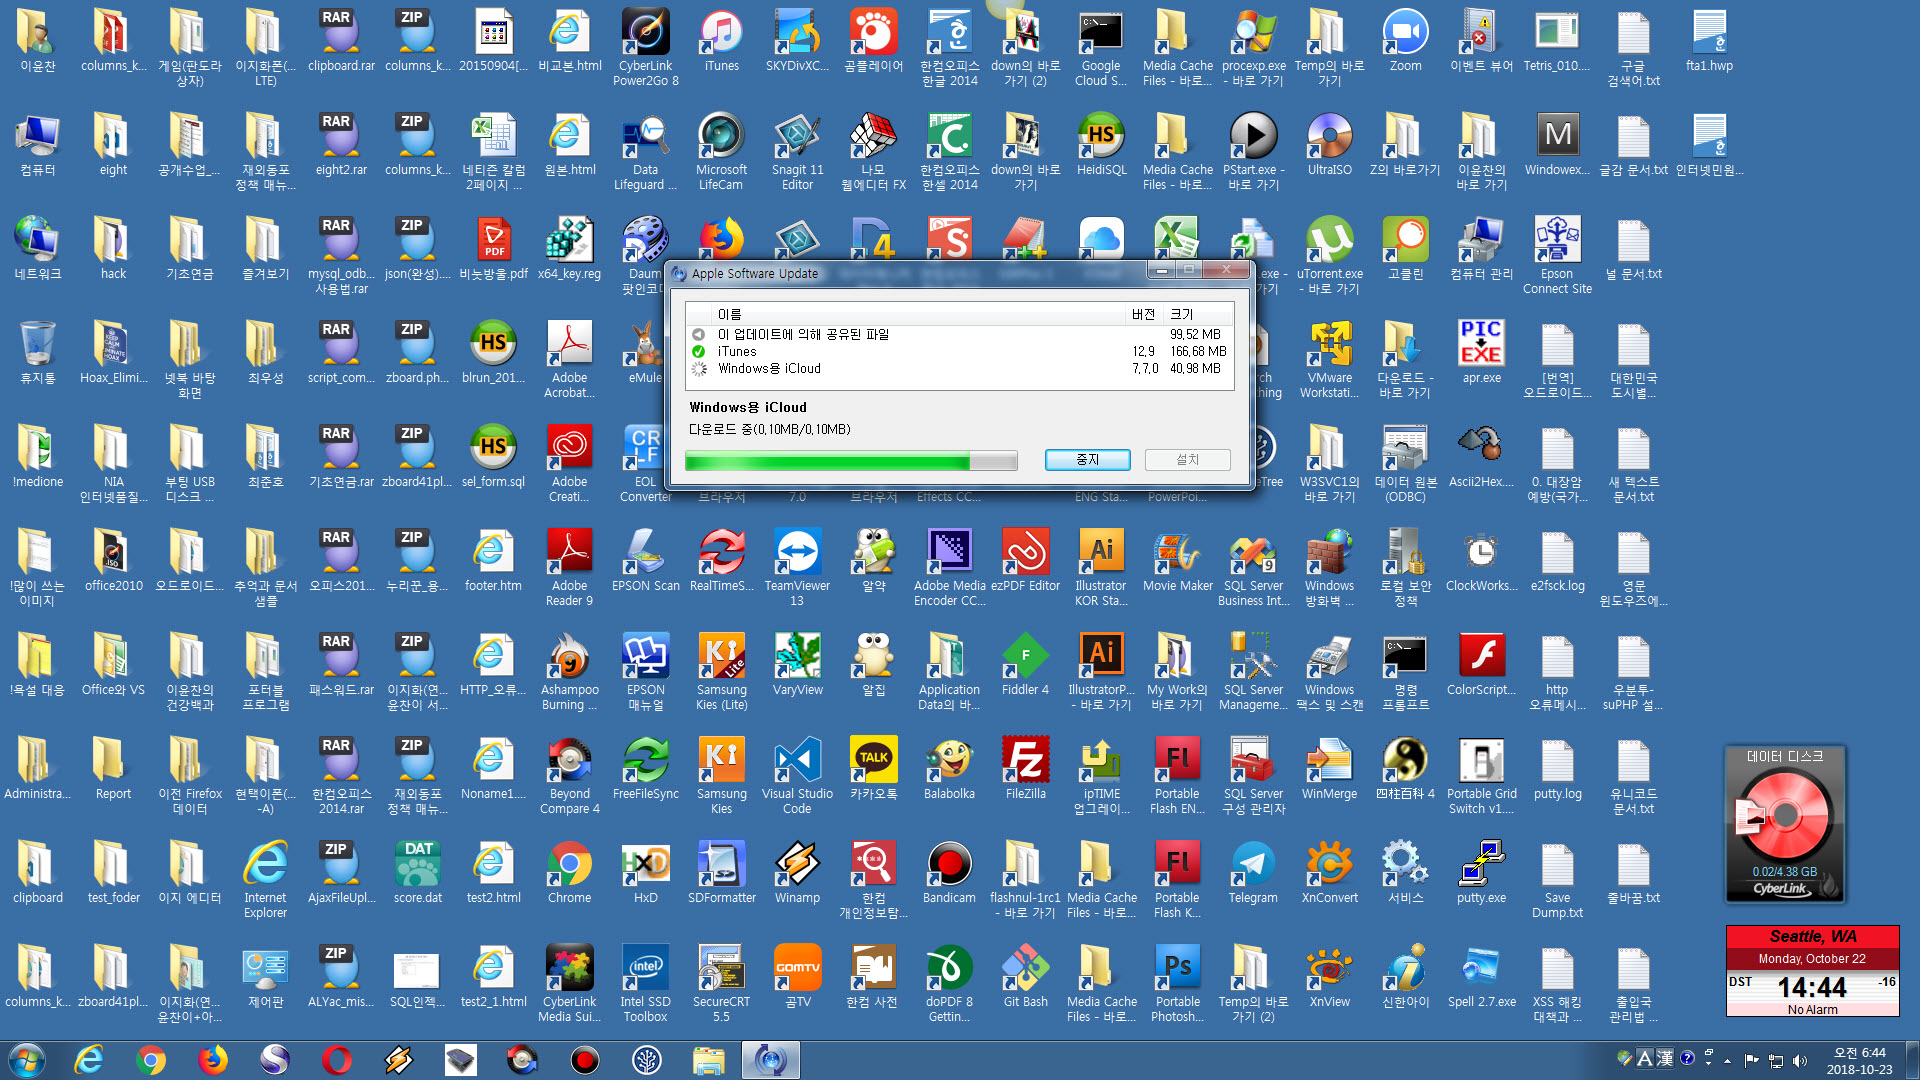The image size is (1920, 1080).
Task: Activate Apple Software Update taskbar button
Action: [770, 1060]
